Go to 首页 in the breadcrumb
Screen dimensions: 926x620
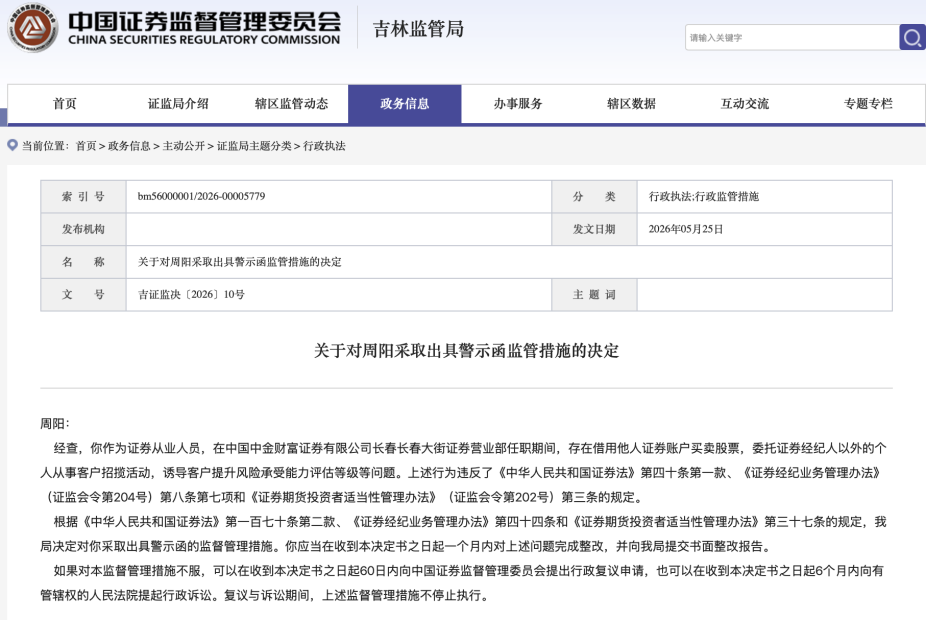pyautogui.click(x=86, y=146)
